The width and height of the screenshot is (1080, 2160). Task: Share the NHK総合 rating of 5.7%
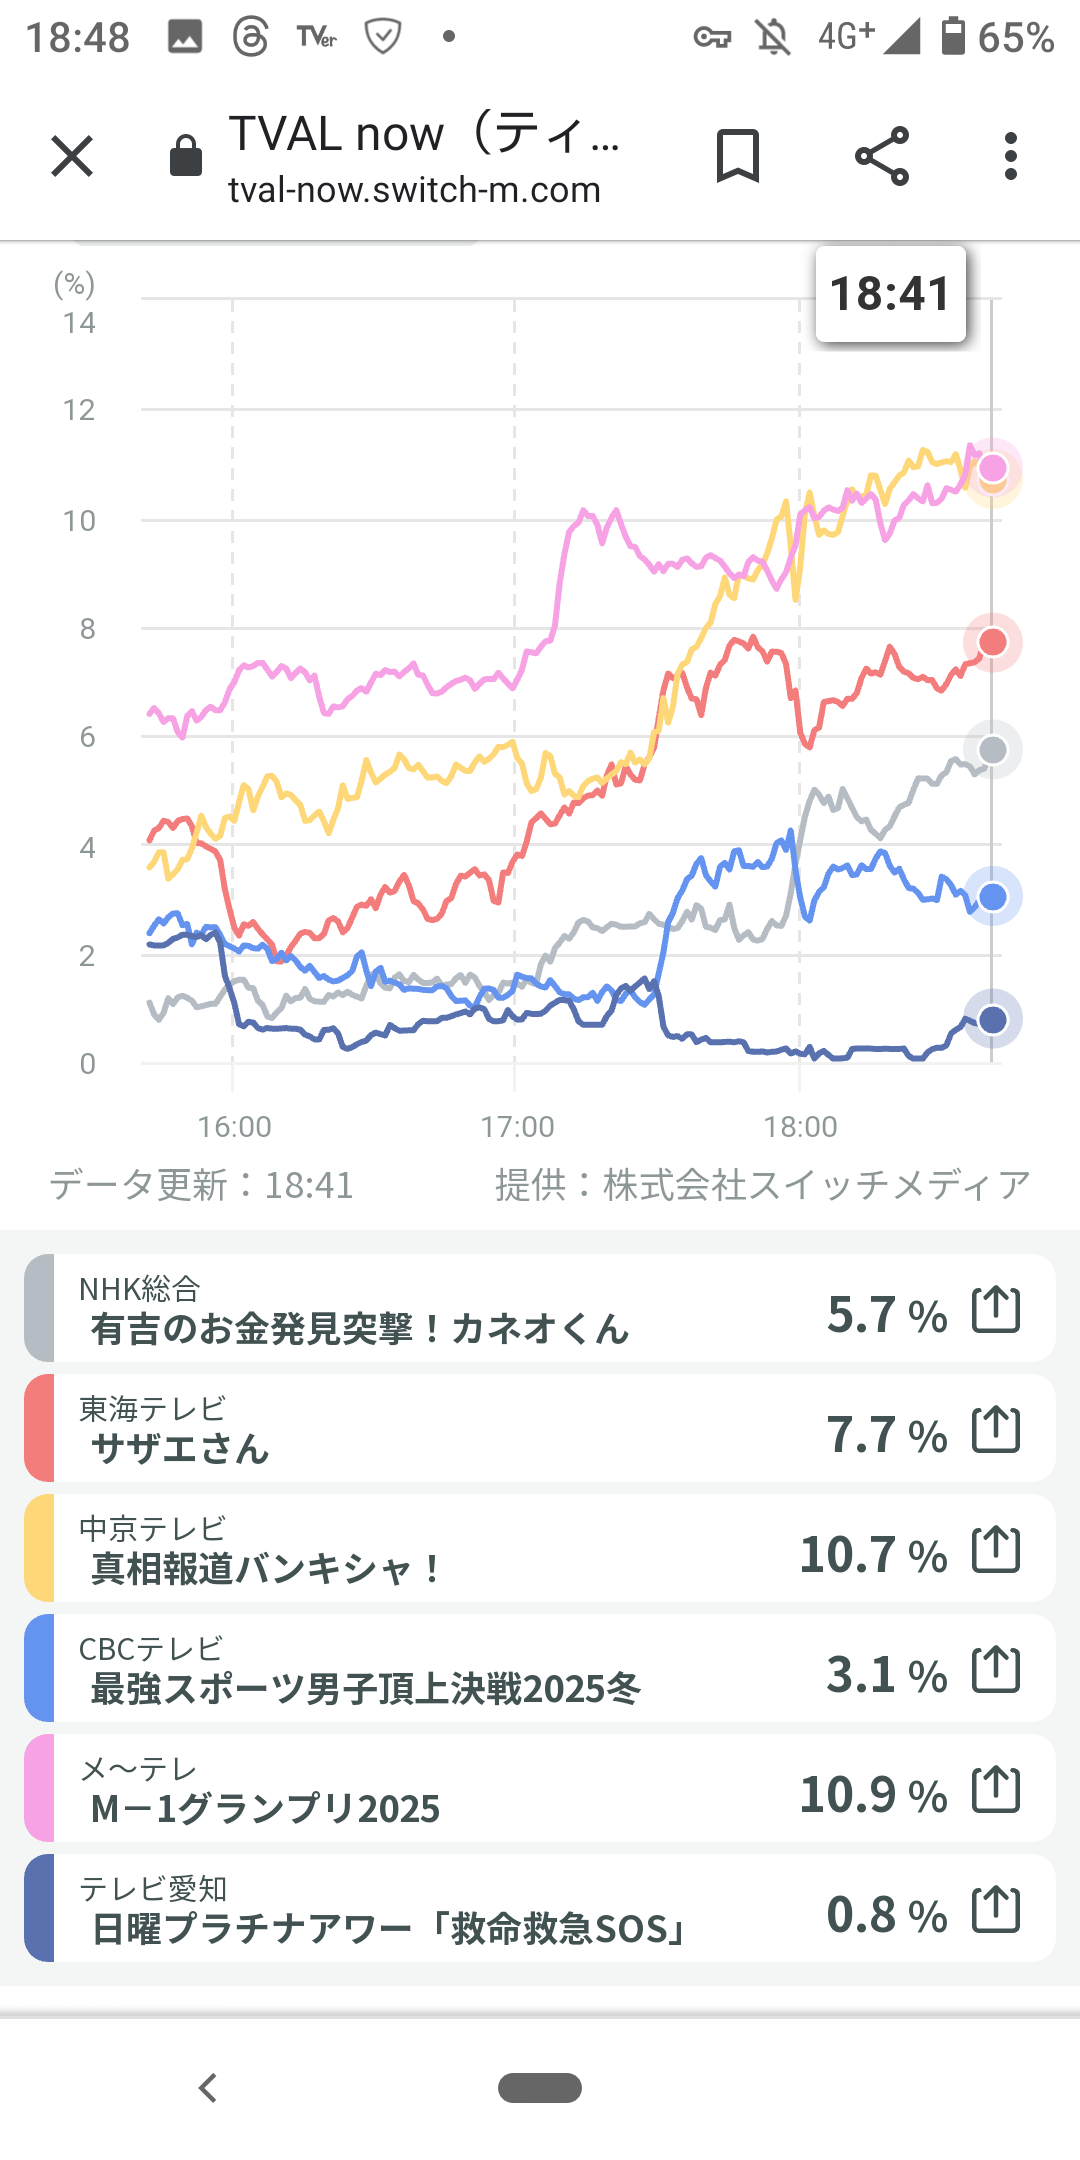coord(996,1310)
